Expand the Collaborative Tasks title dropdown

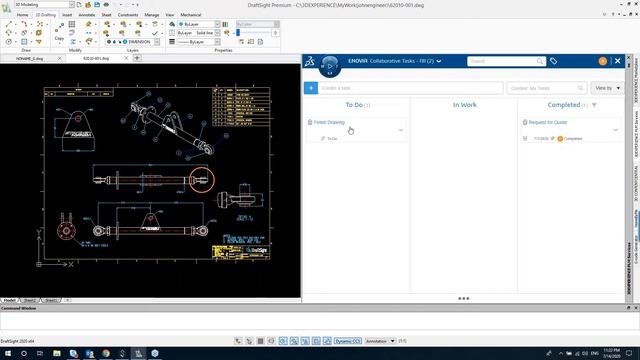tap(439, 61)
